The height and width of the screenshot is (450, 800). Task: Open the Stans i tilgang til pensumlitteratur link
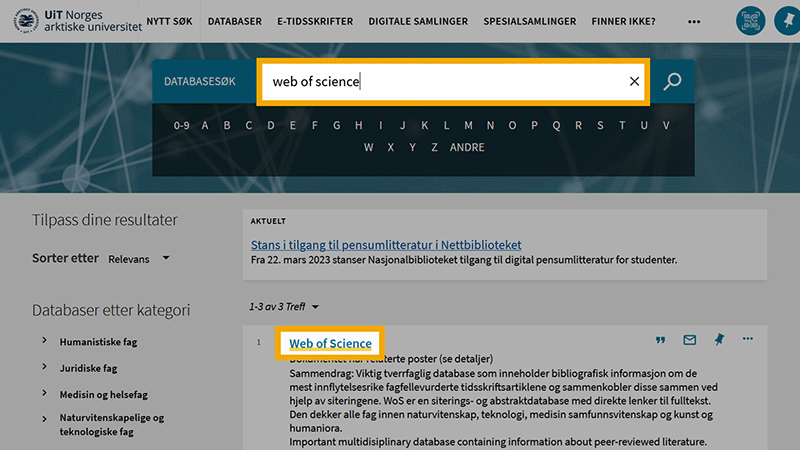point(385,245)
